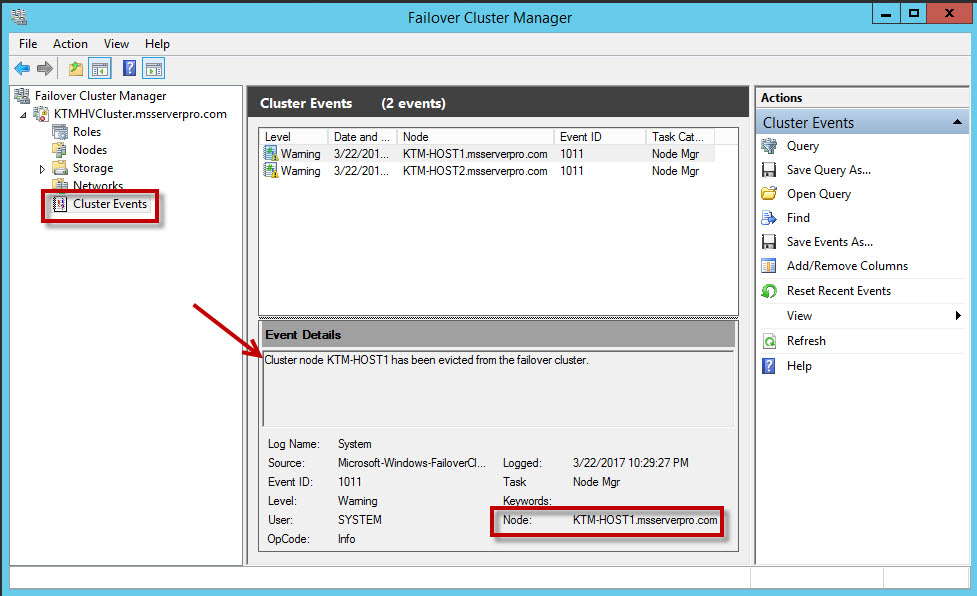The image size is (977, 596).
Task: Select Networks in the cluster tree
Action: tap(98, 186)
